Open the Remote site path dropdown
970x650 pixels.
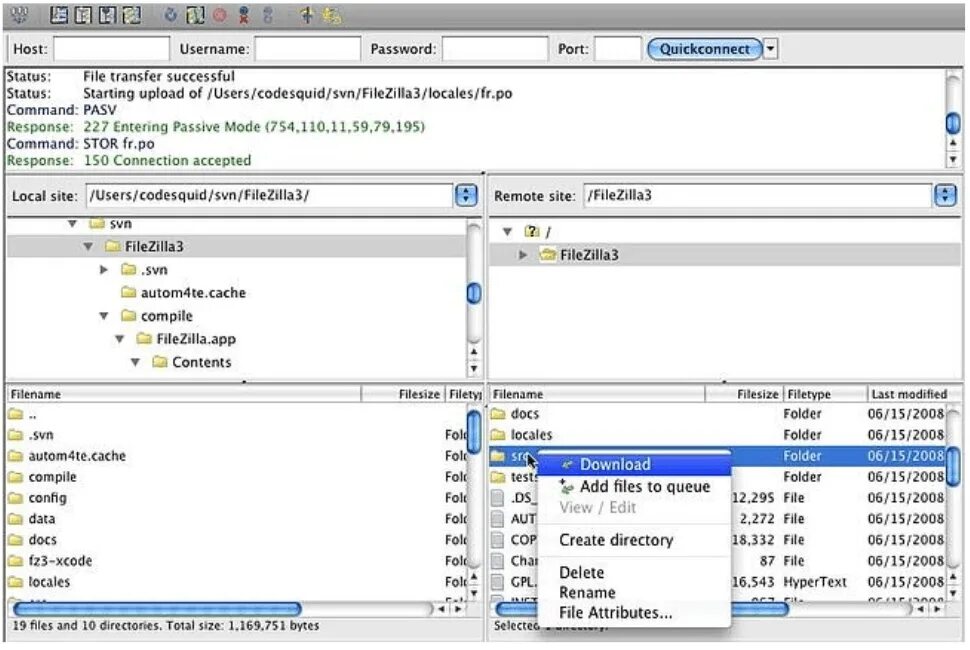(x=945, y=195)
